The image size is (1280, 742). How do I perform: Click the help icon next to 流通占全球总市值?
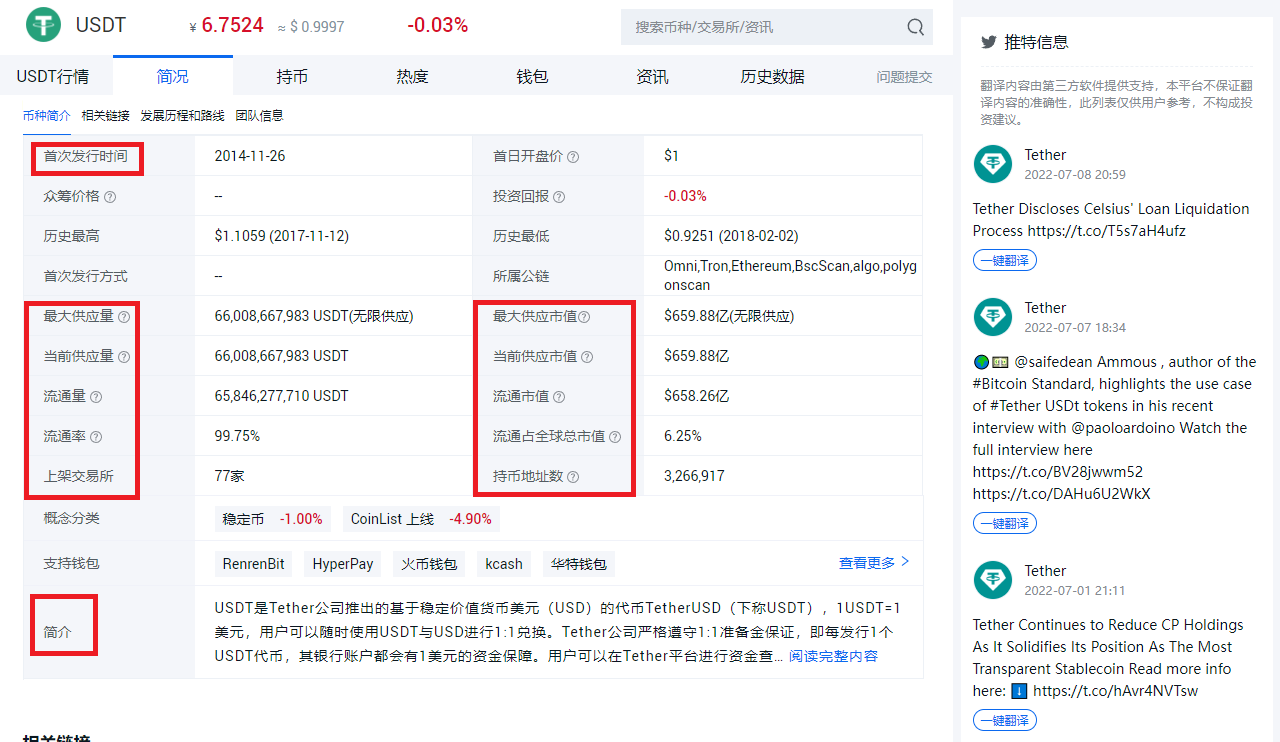tap(617, 437)
